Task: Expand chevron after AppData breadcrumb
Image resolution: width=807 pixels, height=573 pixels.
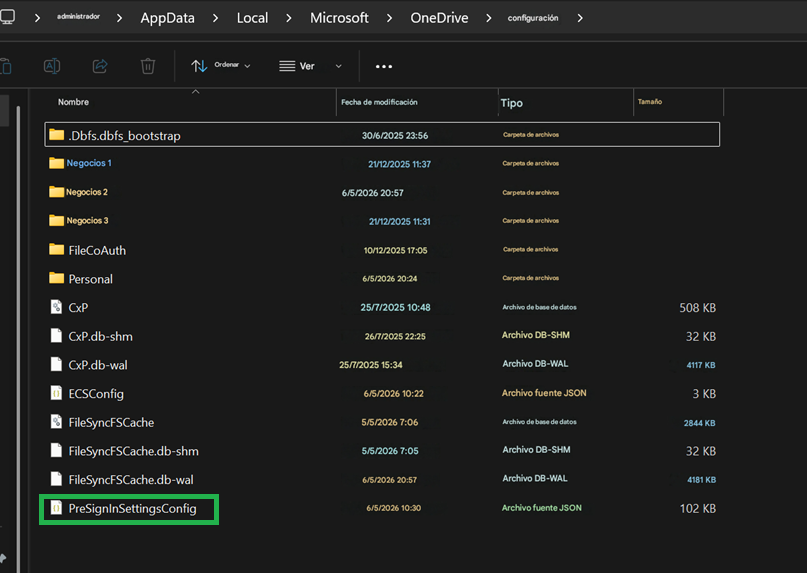Action: click(x=215, y=18)
